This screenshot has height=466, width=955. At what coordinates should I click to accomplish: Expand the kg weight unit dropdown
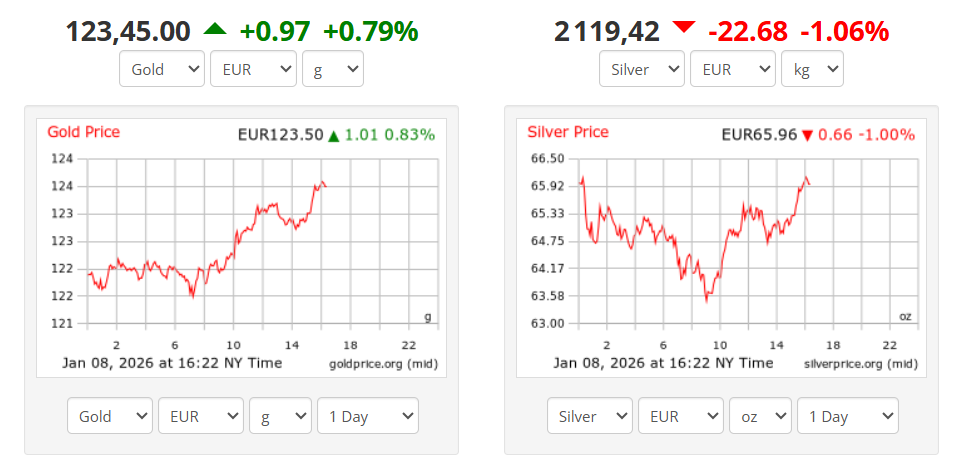pos(812,69)
